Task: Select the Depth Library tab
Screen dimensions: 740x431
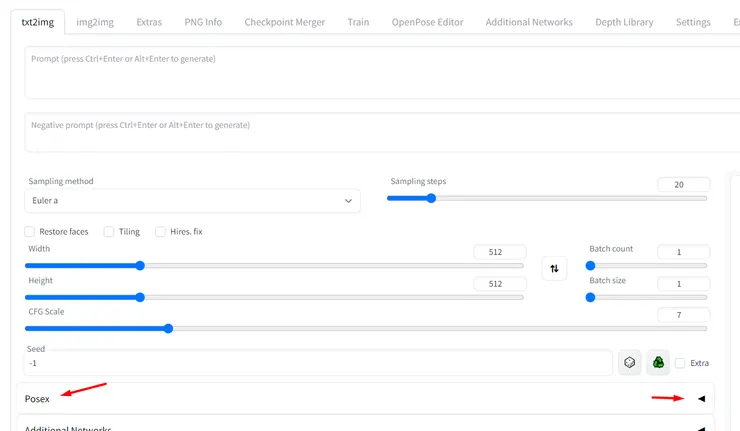Action: [624, 22]
